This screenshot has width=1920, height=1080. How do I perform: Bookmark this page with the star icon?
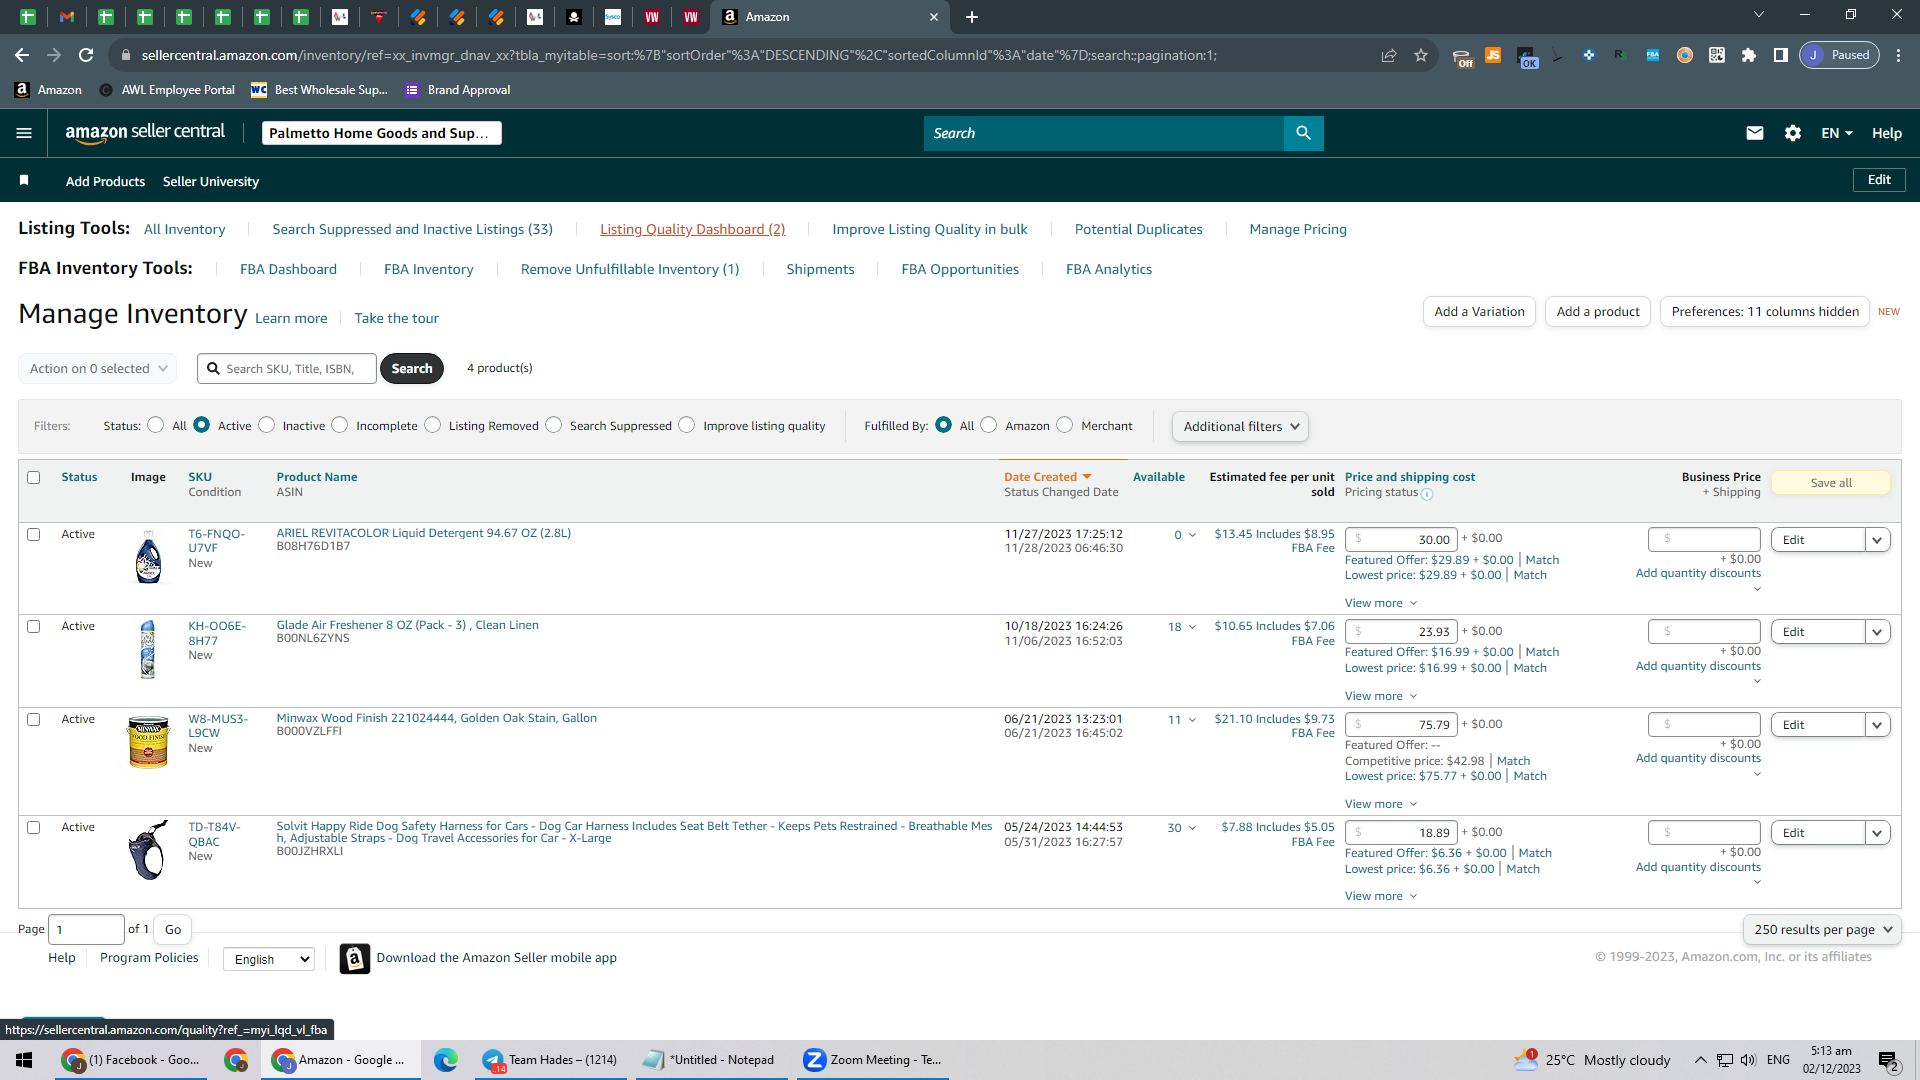(1421, 55)
